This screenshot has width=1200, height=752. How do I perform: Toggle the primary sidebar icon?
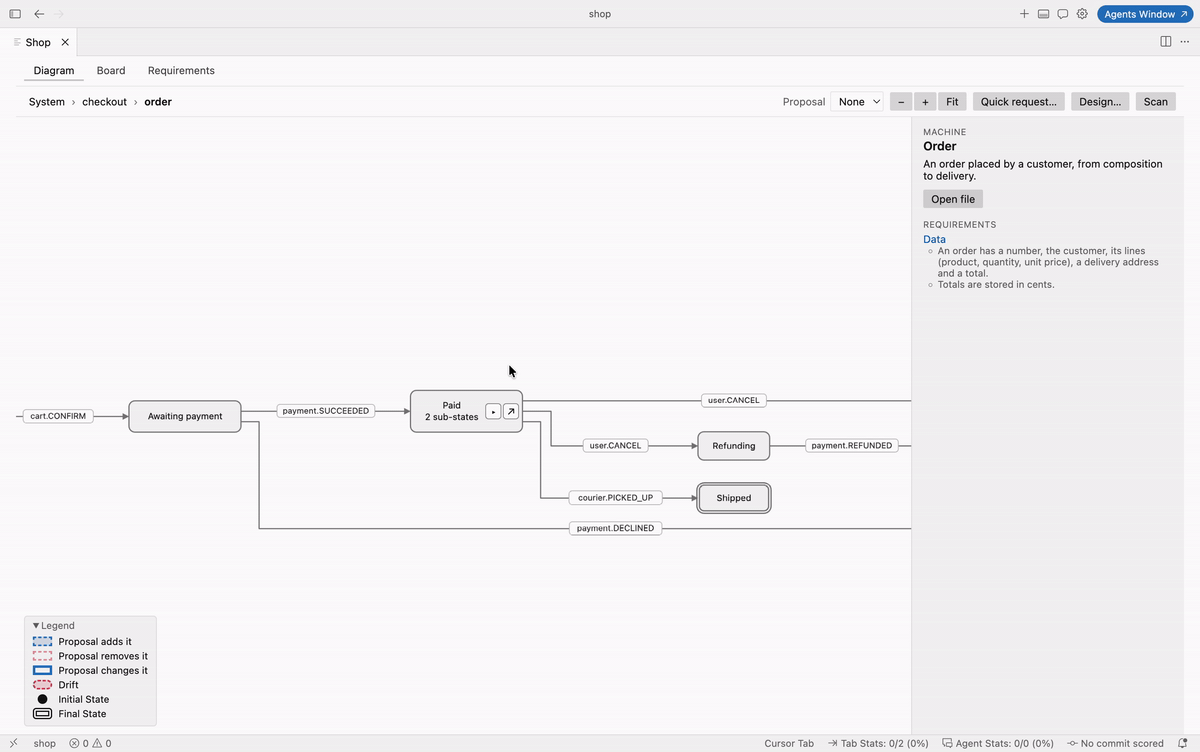tap(15, 14)
